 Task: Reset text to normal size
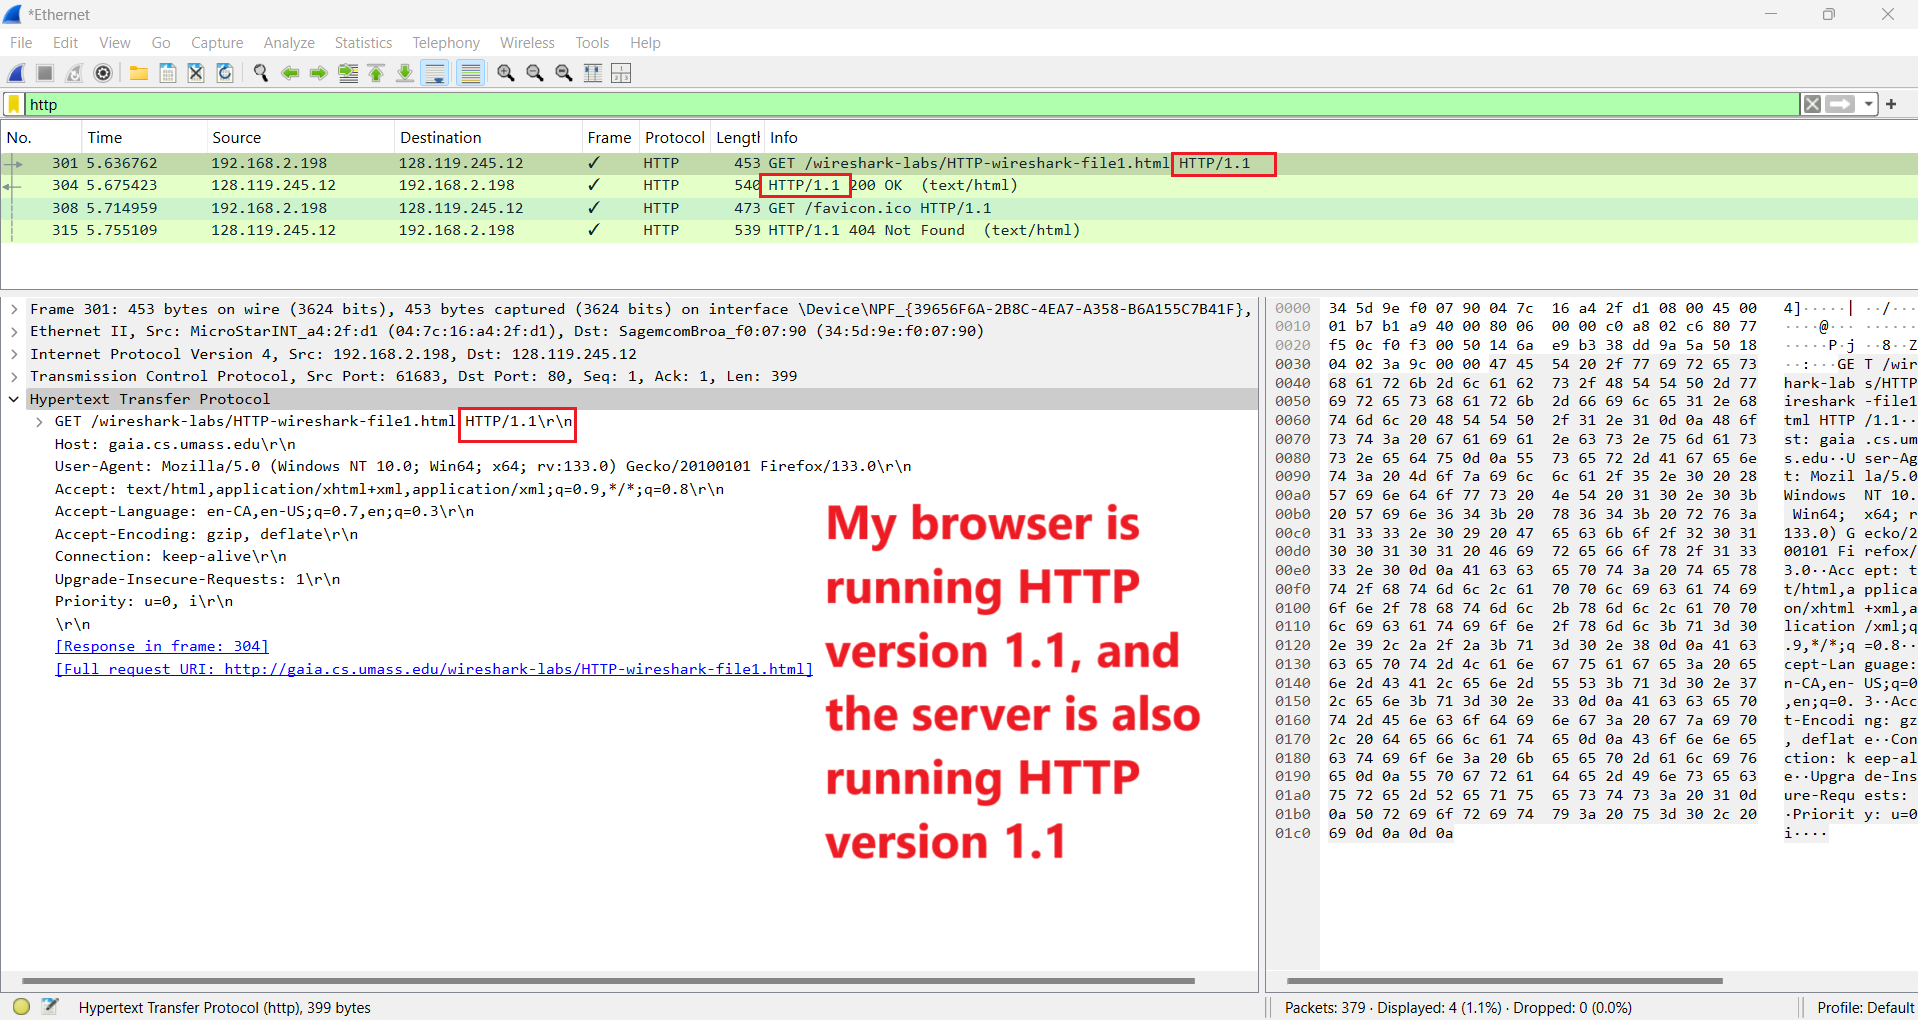click(564, 73)
